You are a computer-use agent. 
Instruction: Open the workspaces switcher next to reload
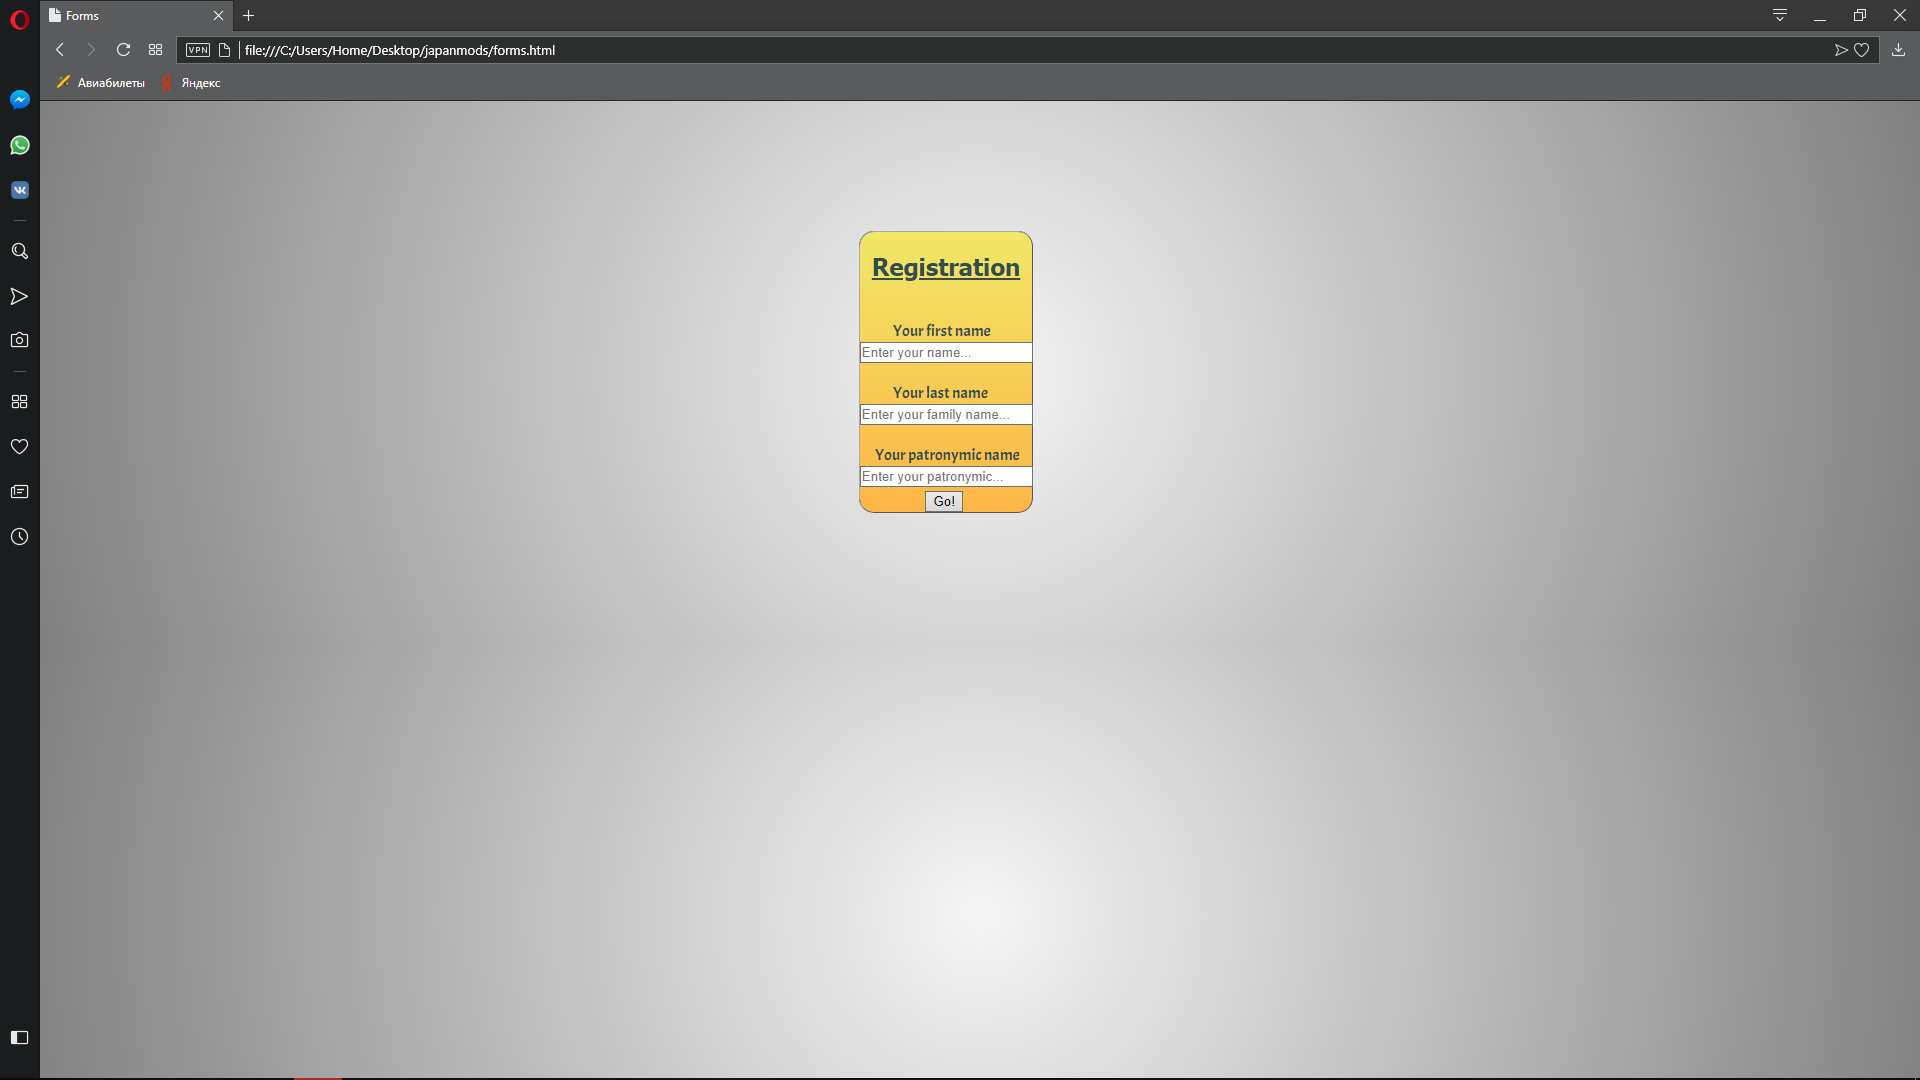155,50
